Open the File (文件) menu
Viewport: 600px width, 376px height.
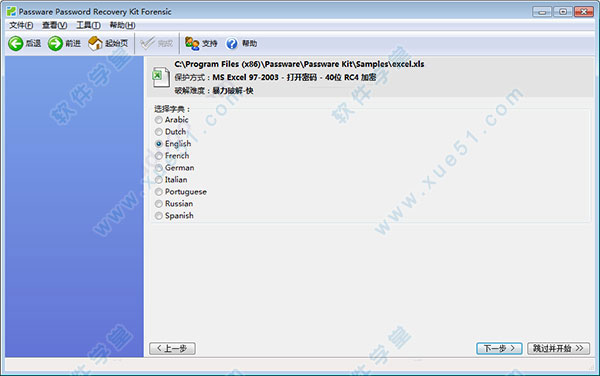click(x=21, y=25)
